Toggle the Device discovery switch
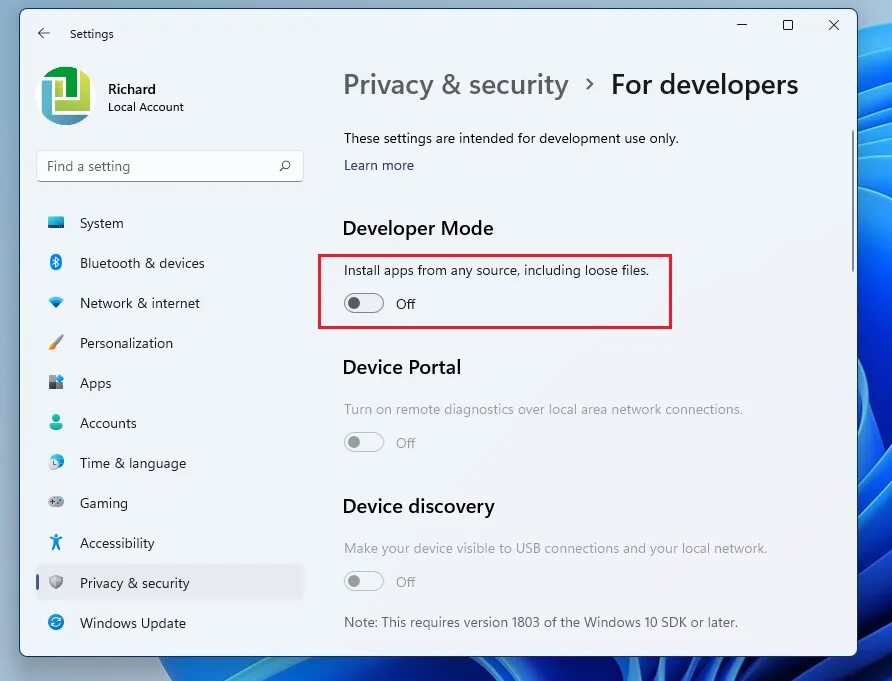The height and width of the screenshot is (681, 892). point(364,581)
